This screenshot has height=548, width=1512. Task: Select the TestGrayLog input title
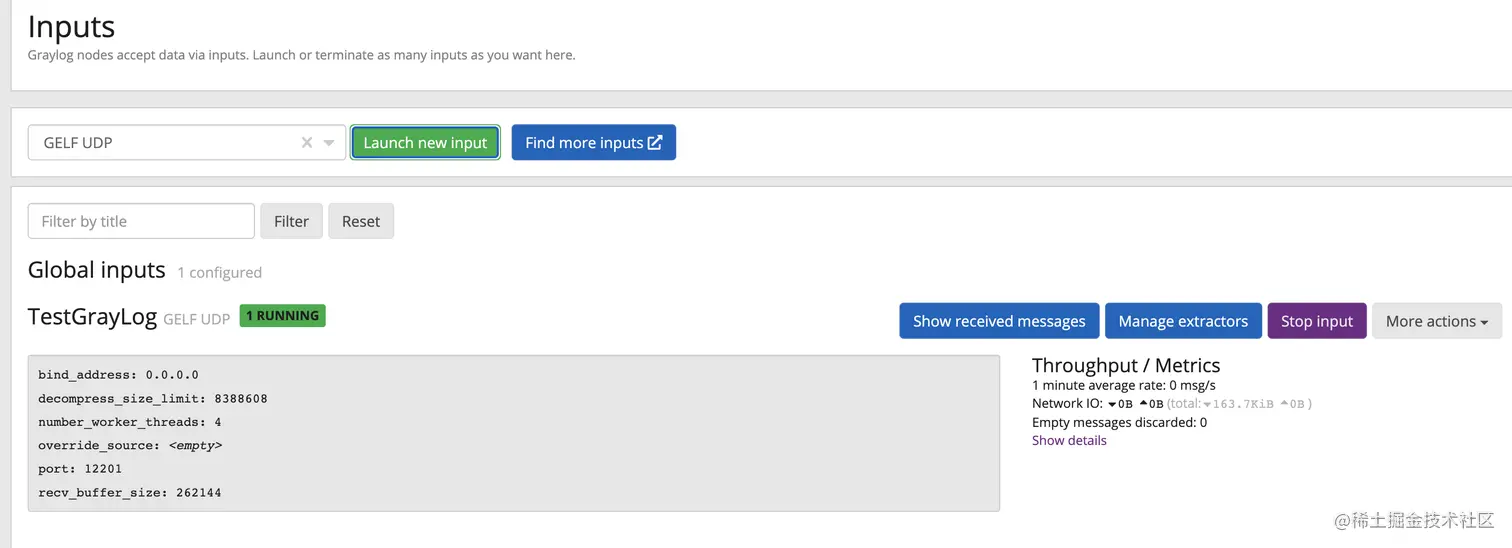[x=92, y=318]
